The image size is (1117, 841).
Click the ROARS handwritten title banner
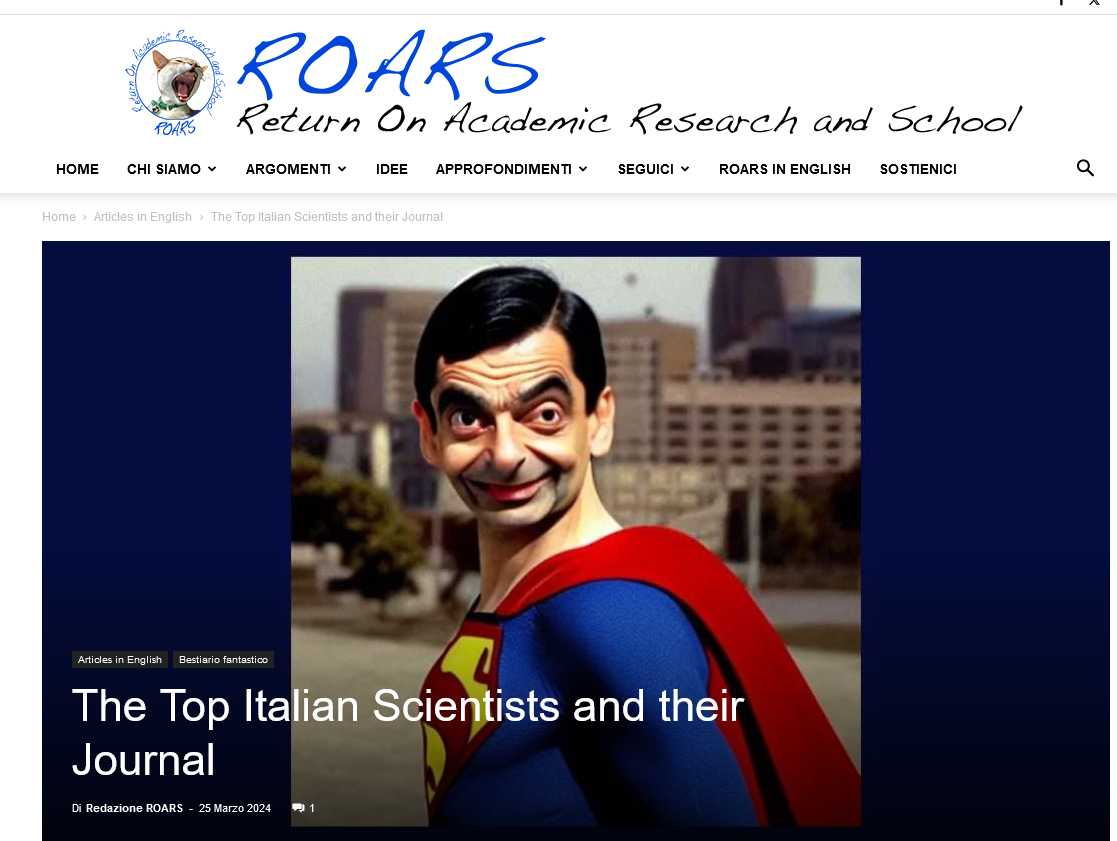coord(629,83)
